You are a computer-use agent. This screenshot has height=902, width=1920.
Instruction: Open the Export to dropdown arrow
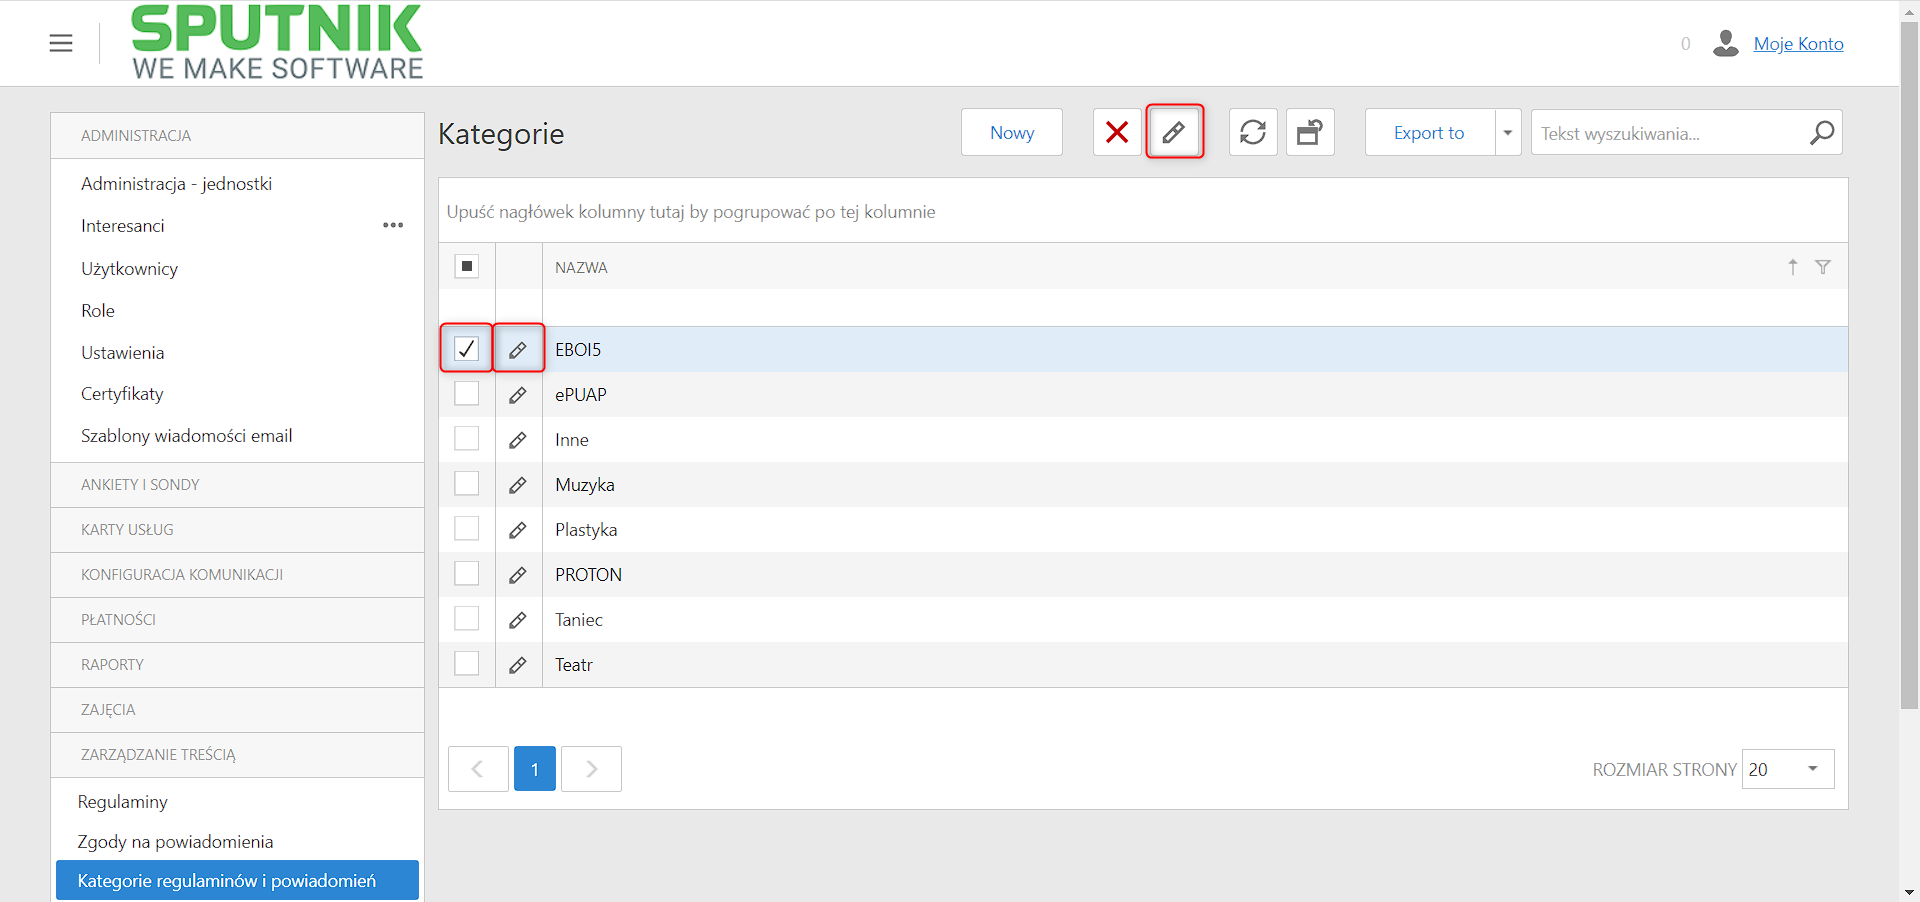point(1508,132)
